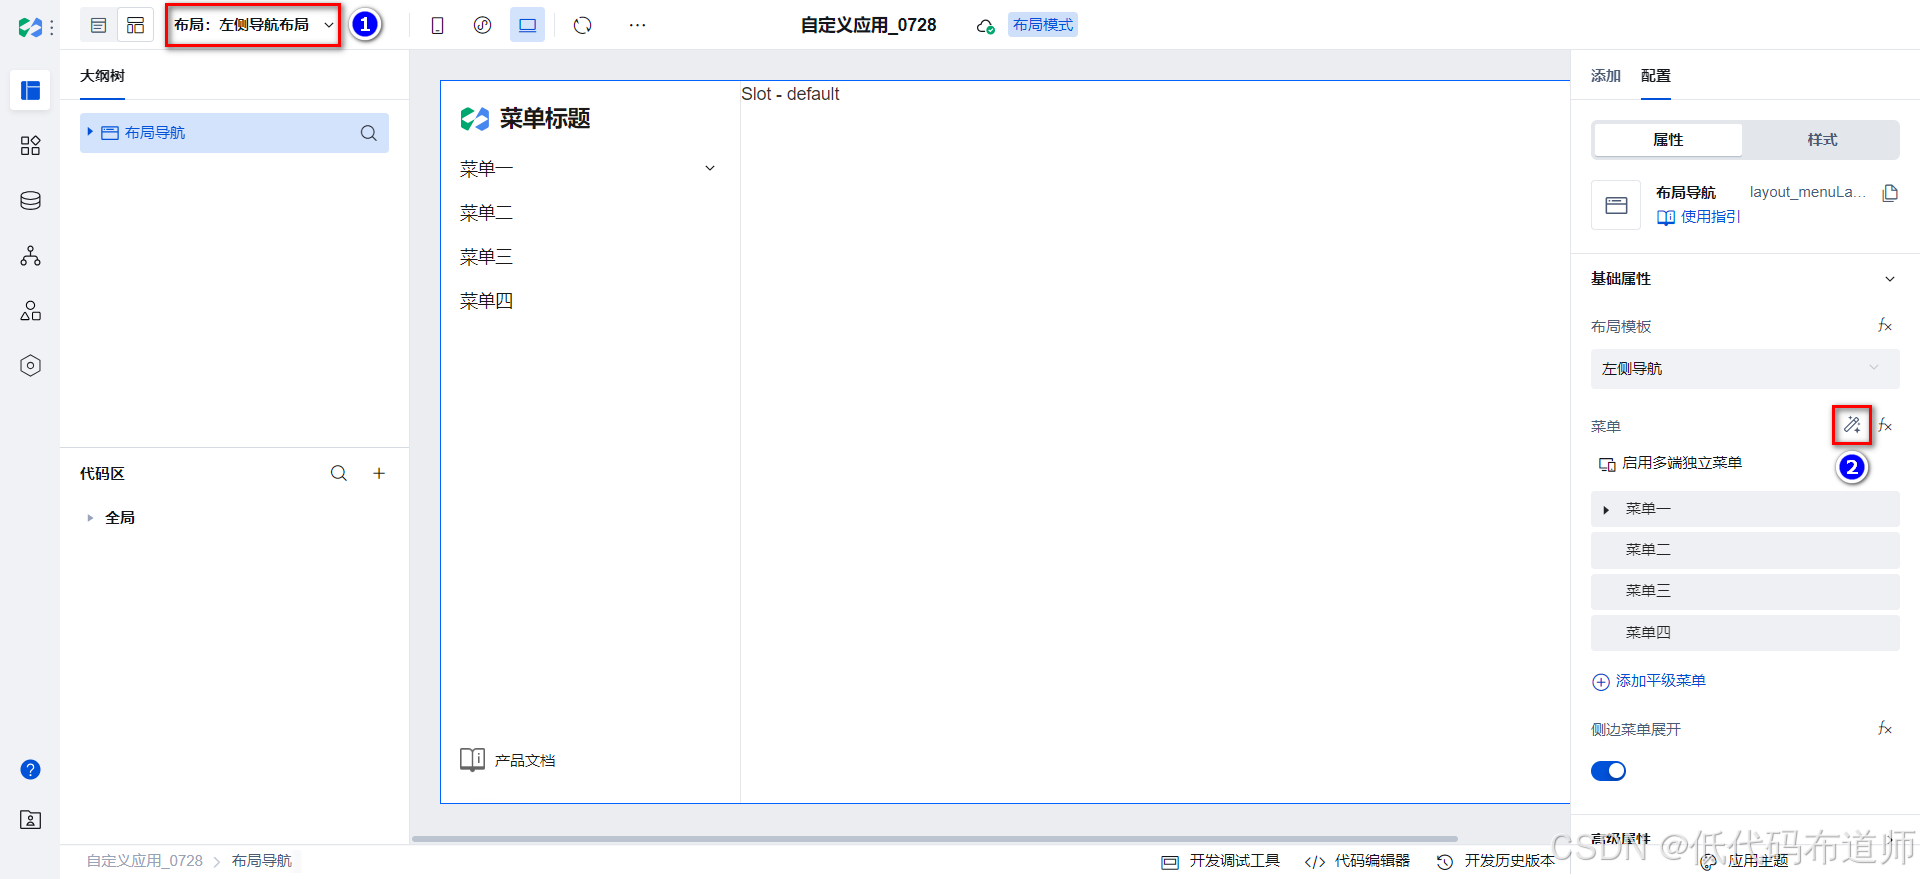Click the 布局导航 component icon box

[x=1616, y=205]
